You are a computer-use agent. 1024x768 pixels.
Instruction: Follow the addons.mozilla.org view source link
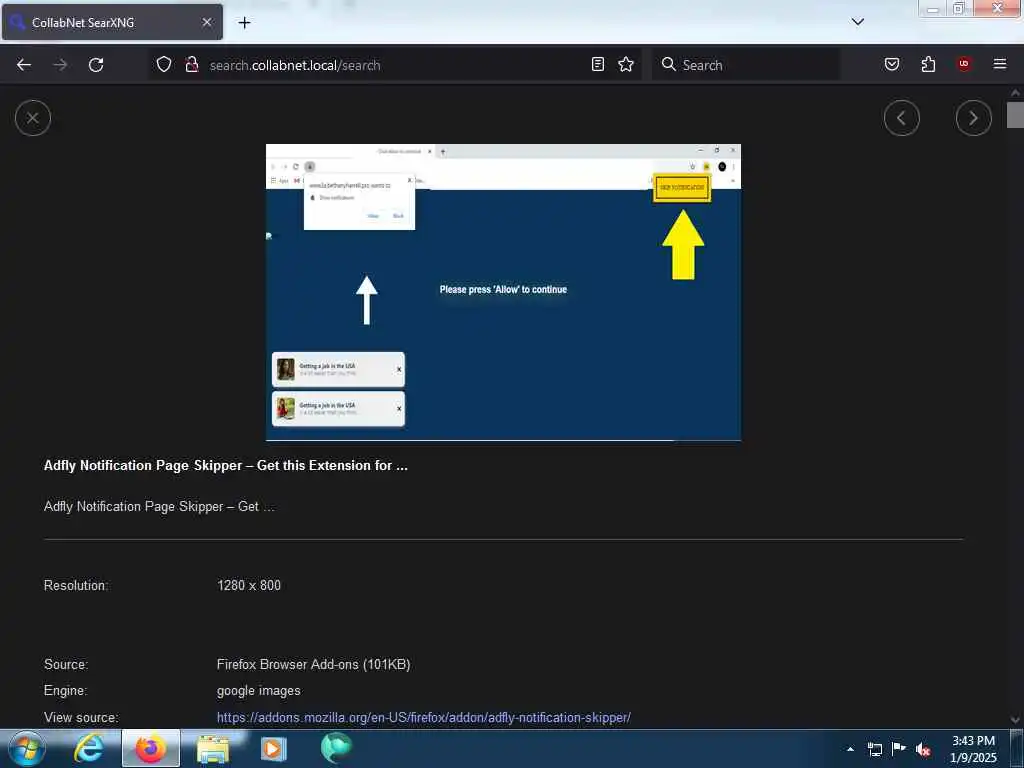(x=423, y=717)
